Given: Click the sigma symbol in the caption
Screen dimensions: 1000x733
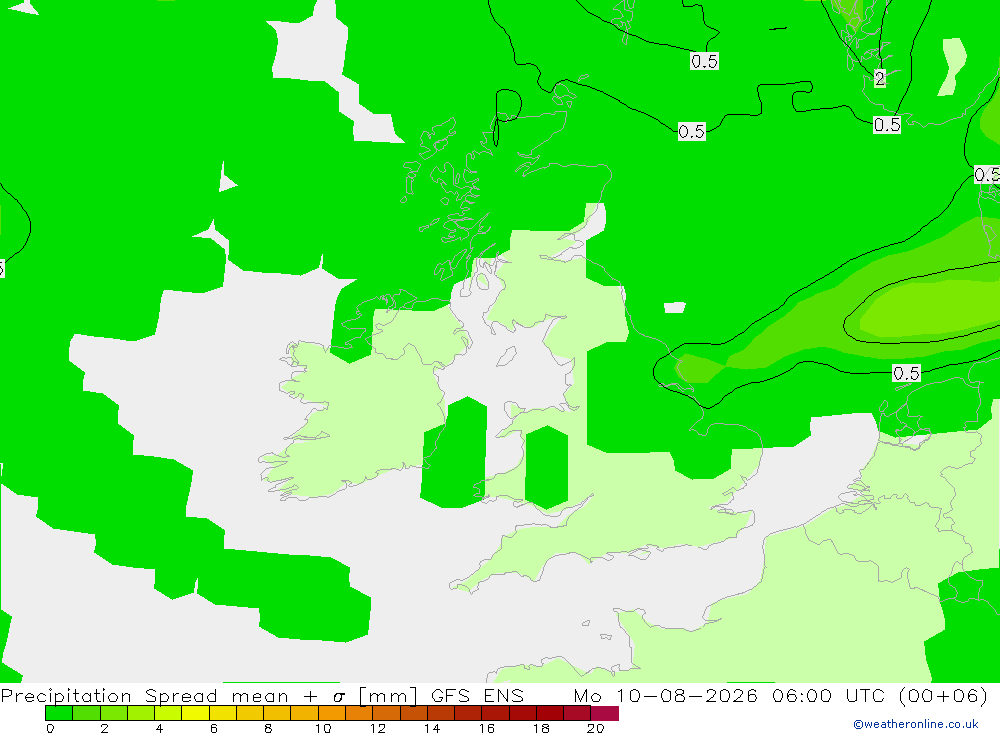Looking at the screenshot, I should (339, 697).
